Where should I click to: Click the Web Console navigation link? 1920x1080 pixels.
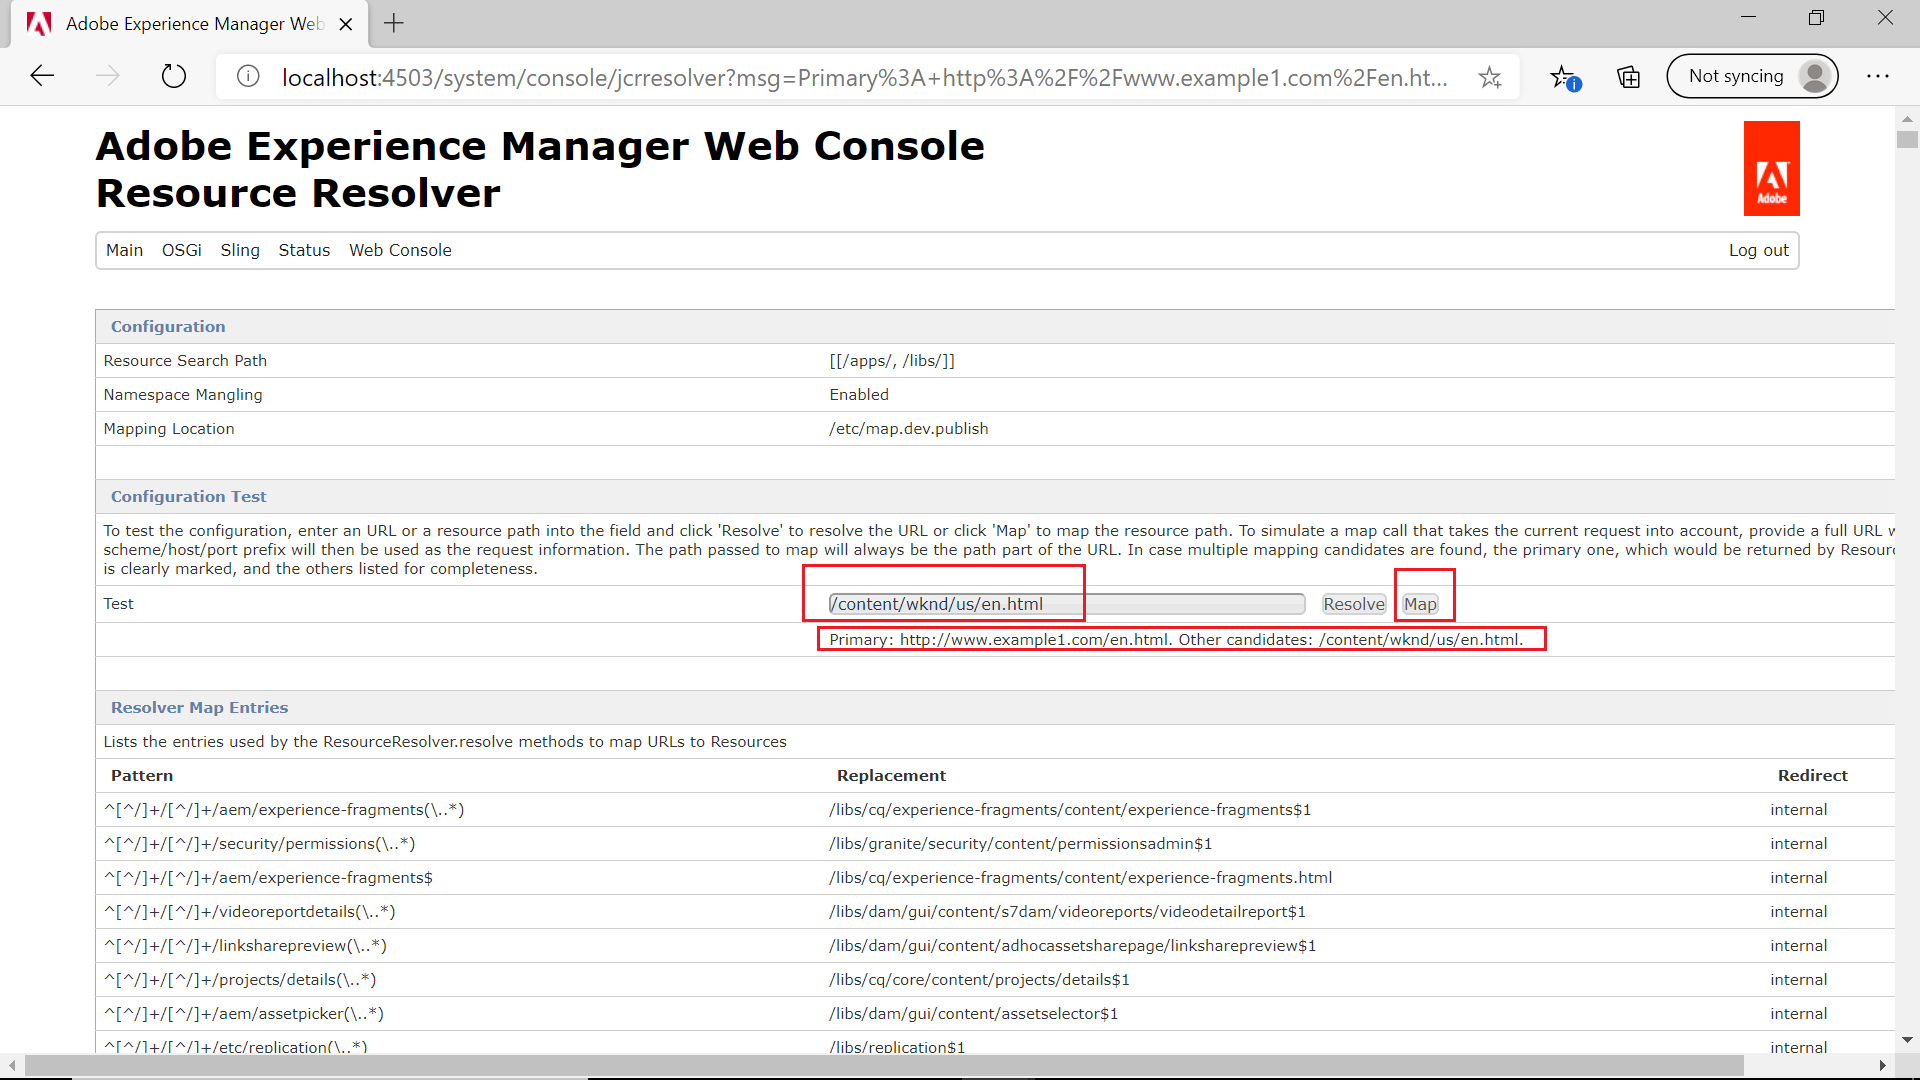400,251
